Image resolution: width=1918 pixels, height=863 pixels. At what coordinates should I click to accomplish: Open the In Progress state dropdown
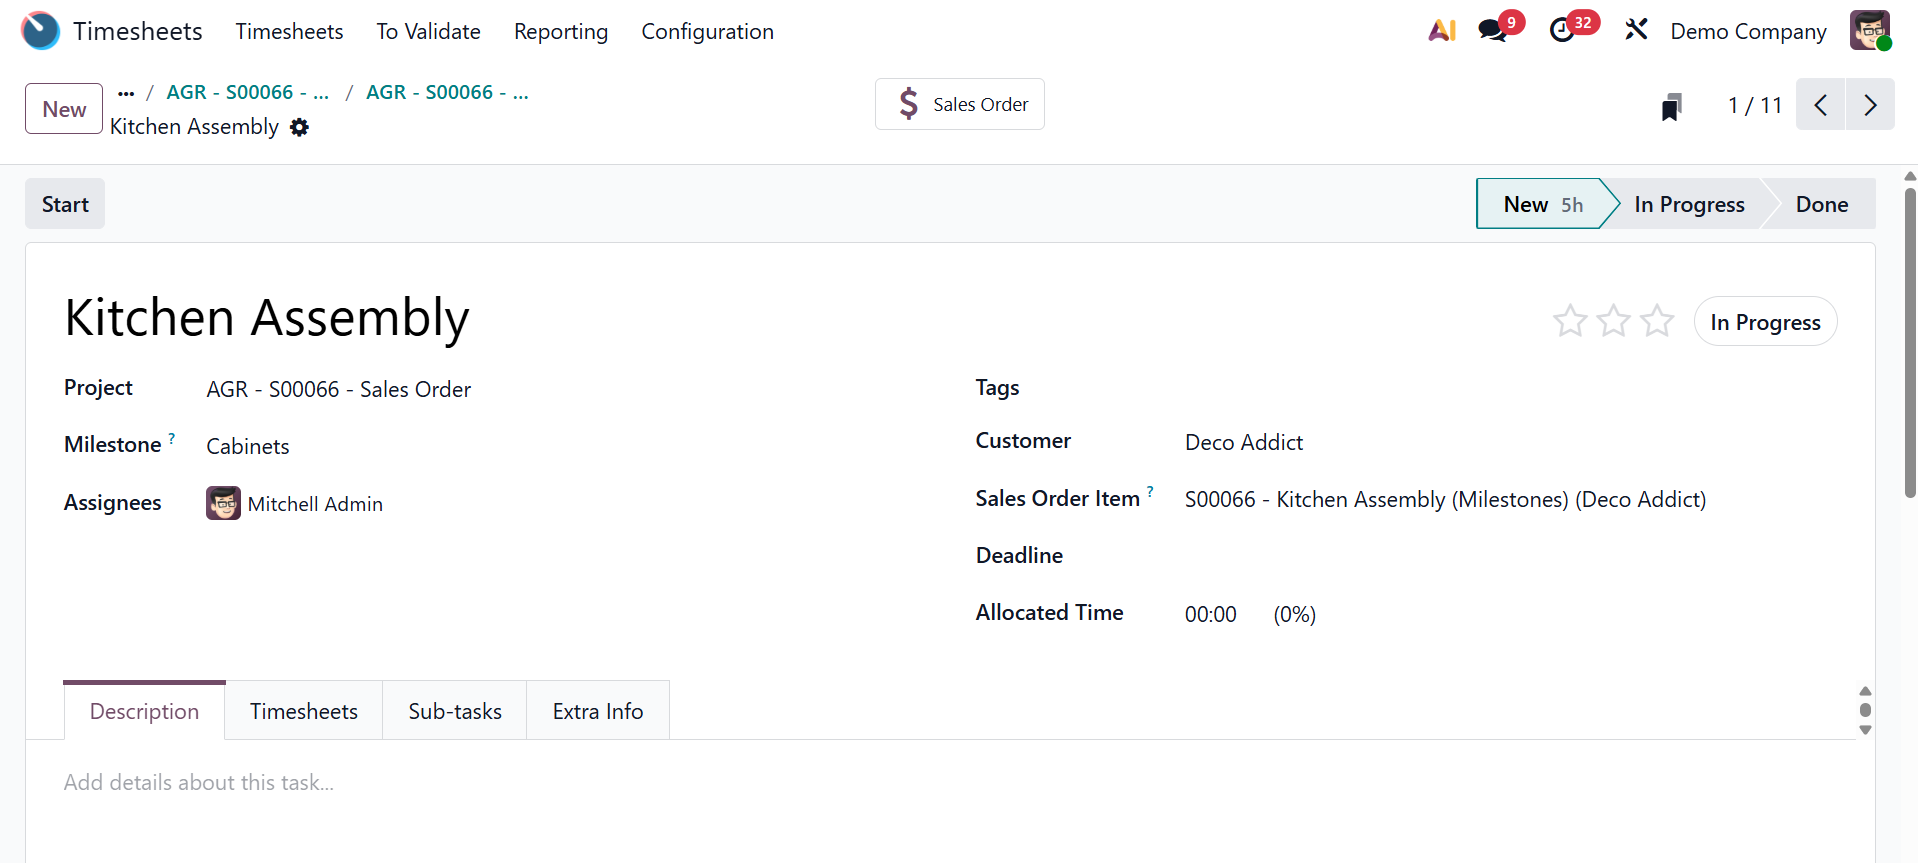coord(1765,322)
